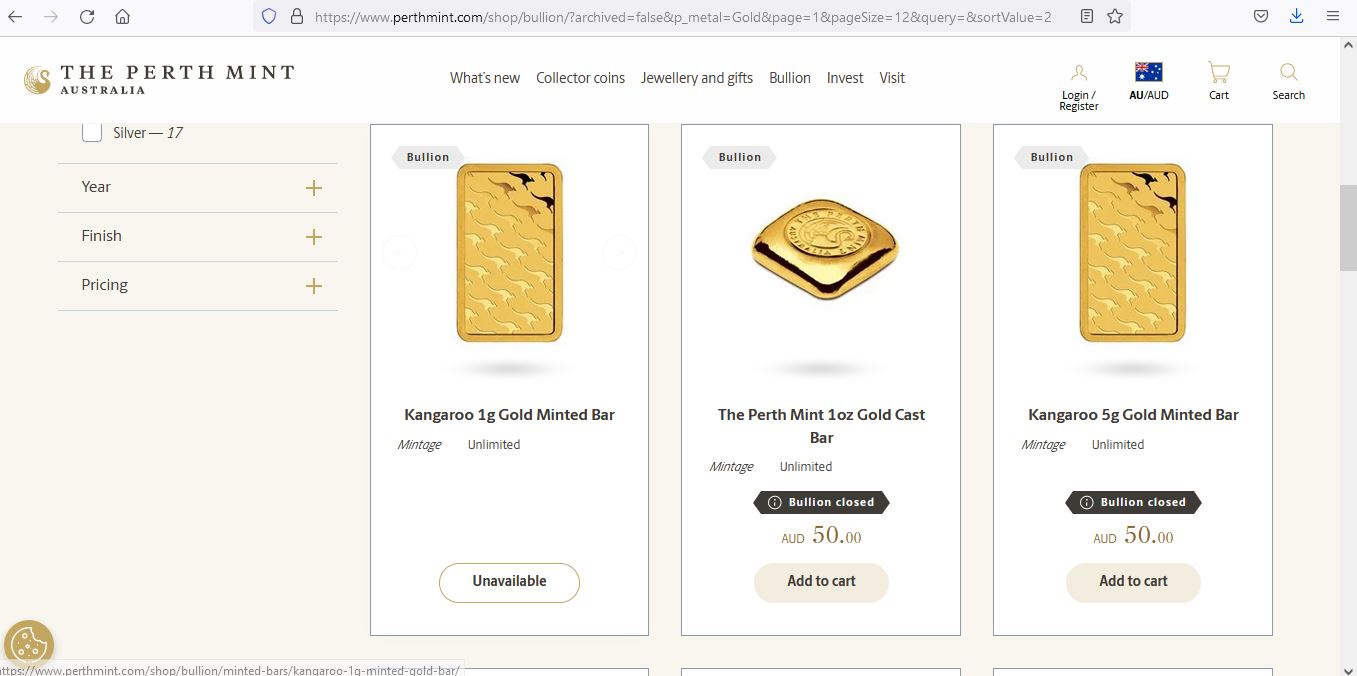Click the Australian flag AU/AUD currency icon

(1149, 72)
